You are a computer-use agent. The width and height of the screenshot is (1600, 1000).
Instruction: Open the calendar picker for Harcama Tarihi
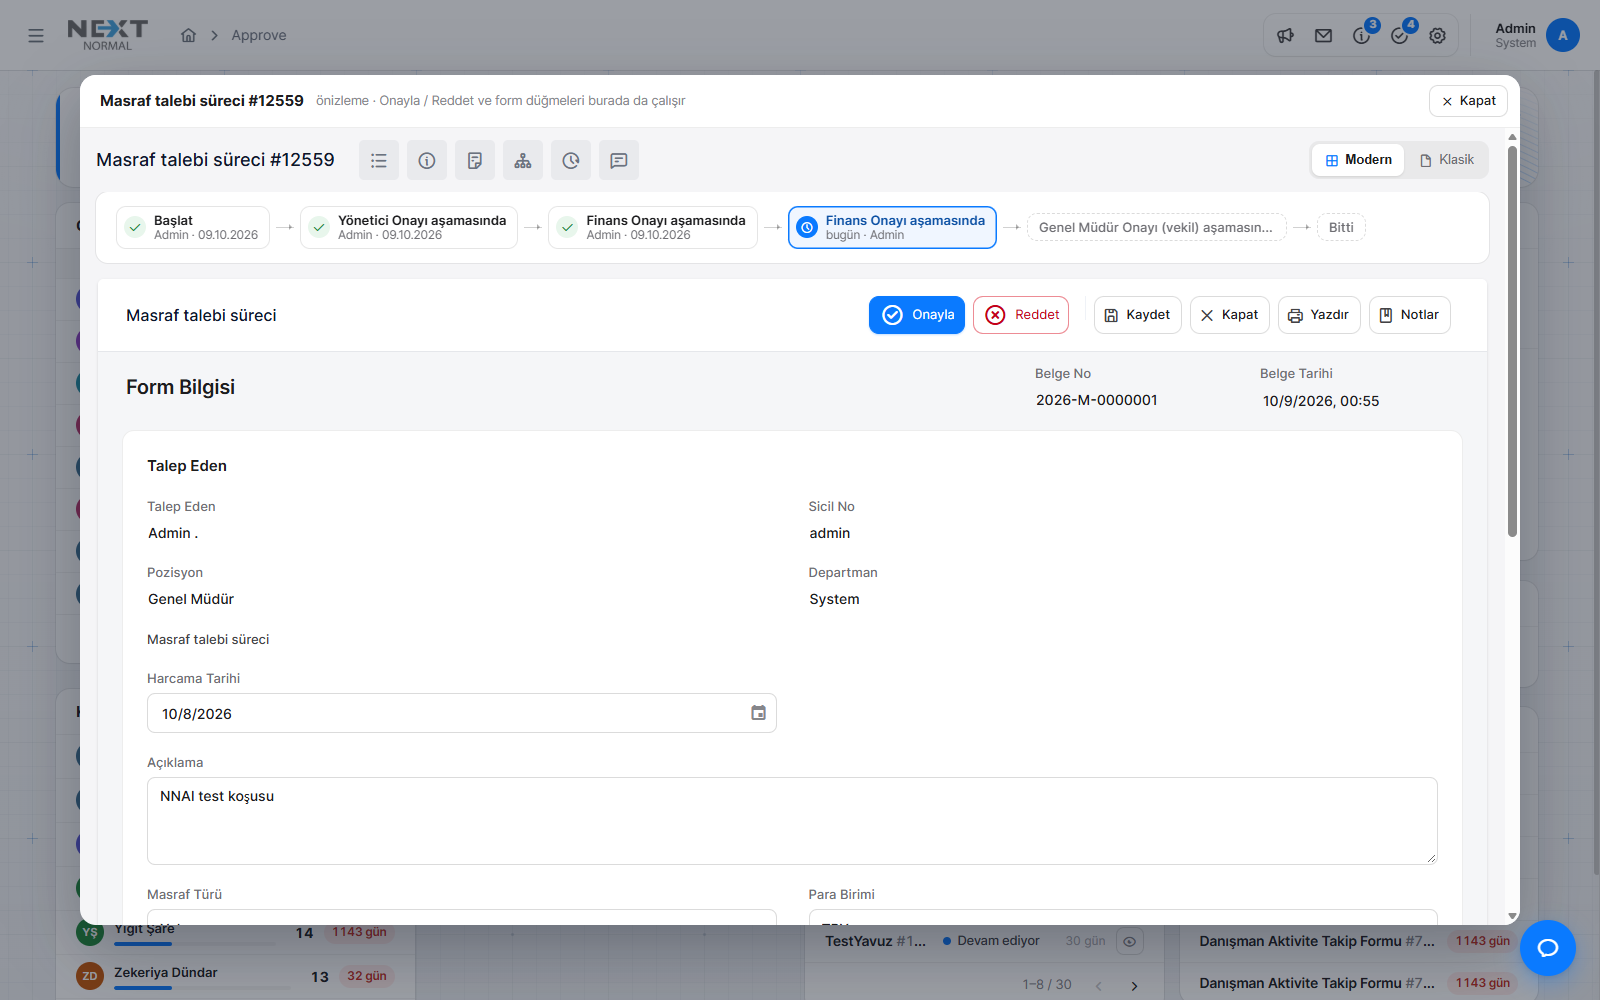[x=759, y=713]
